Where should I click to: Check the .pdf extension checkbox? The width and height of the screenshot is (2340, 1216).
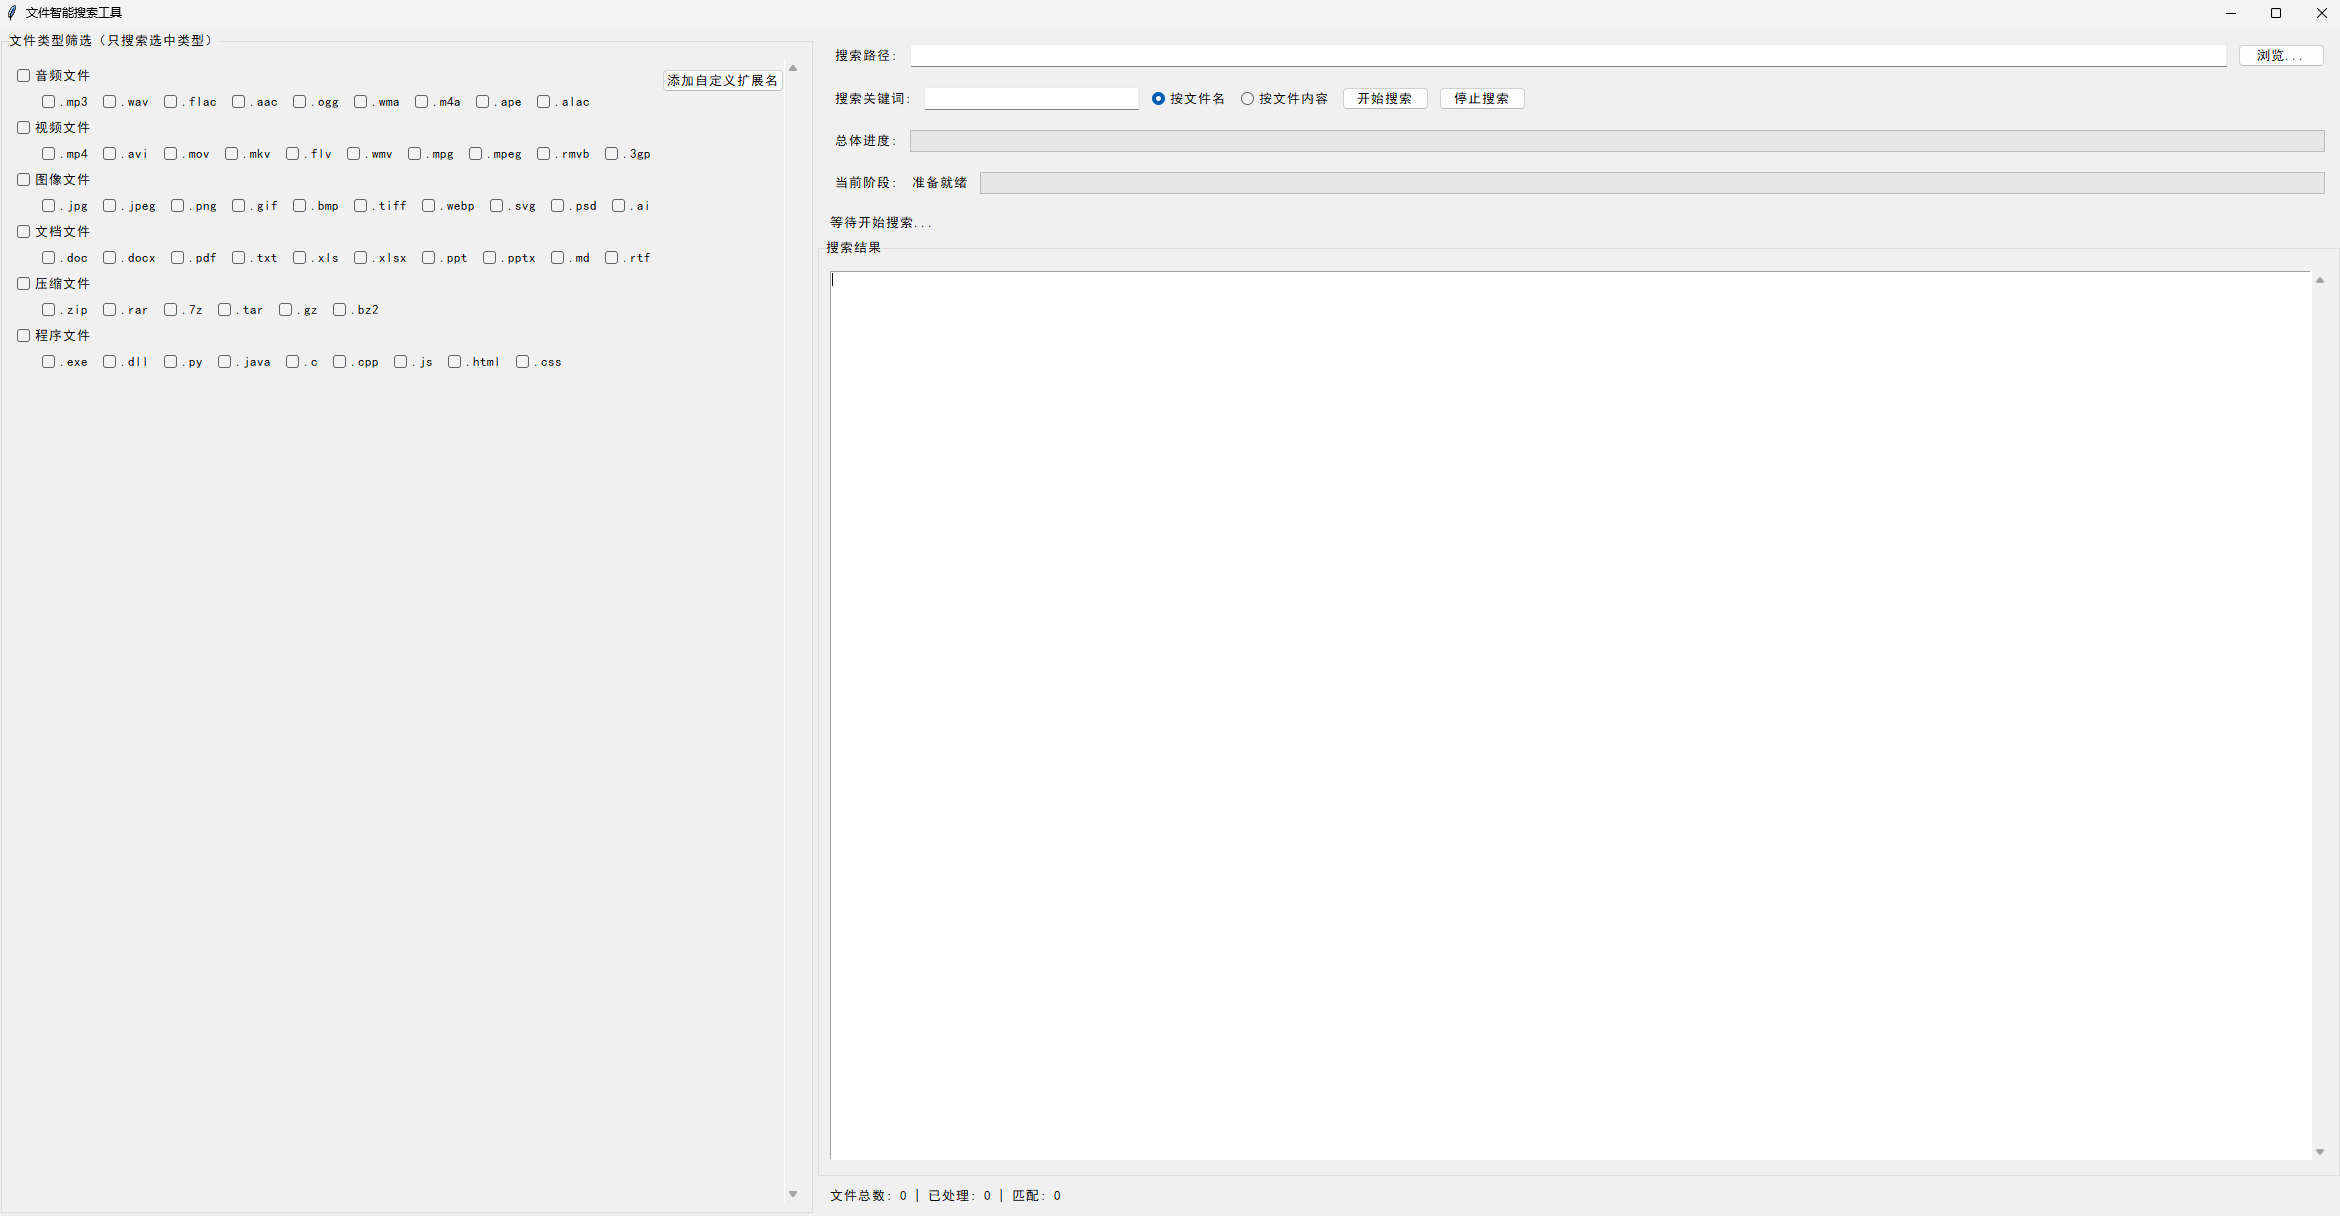click(177, 258)
